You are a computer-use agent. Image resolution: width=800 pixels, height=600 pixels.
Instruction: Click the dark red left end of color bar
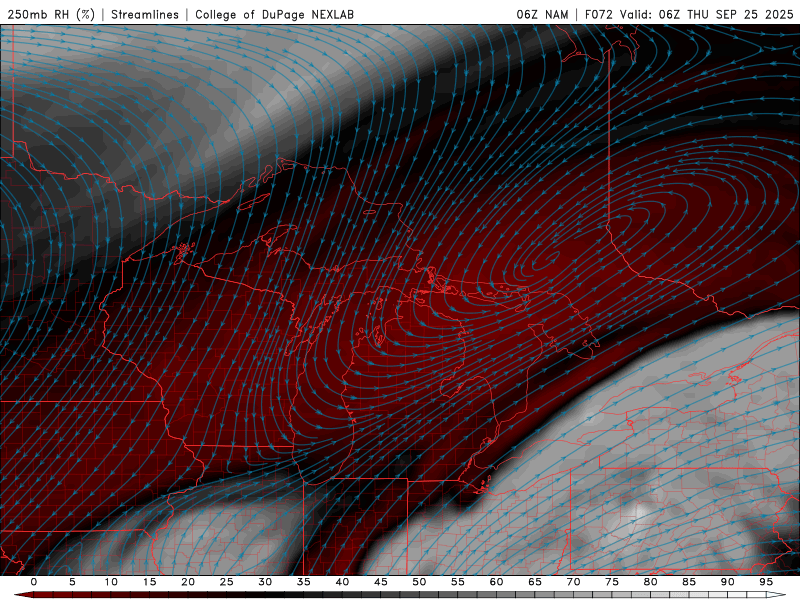(x=23, y=595)
